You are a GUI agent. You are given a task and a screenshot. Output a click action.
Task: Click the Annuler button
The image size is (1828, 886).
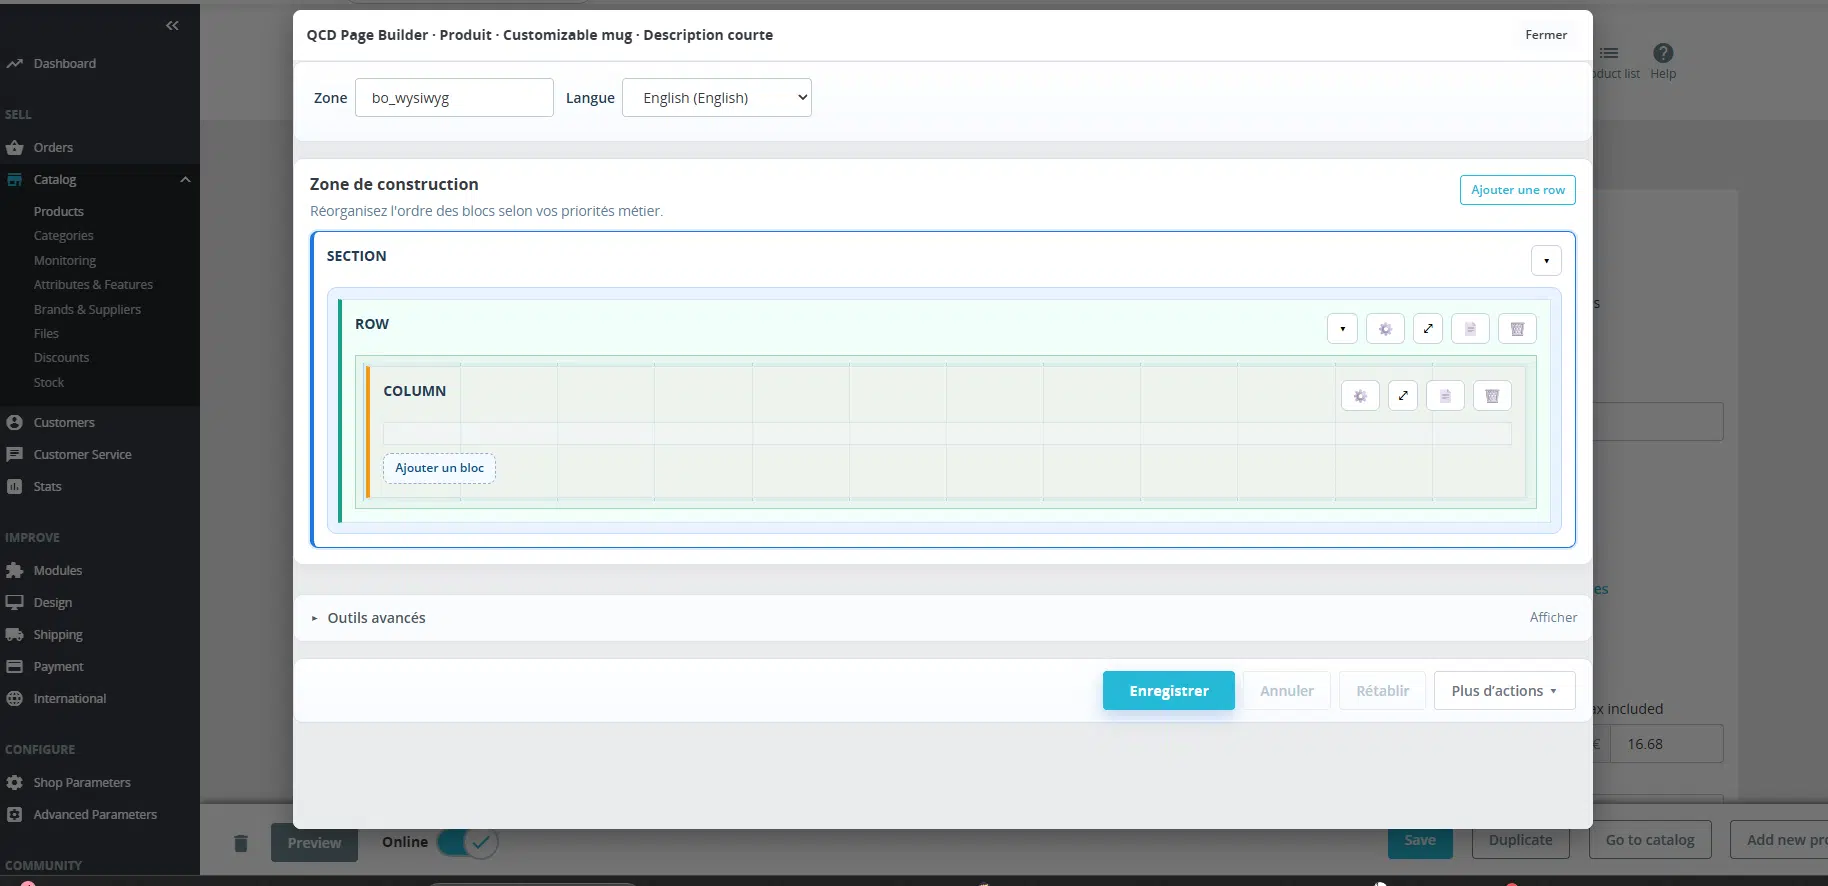coord(1286,691)
